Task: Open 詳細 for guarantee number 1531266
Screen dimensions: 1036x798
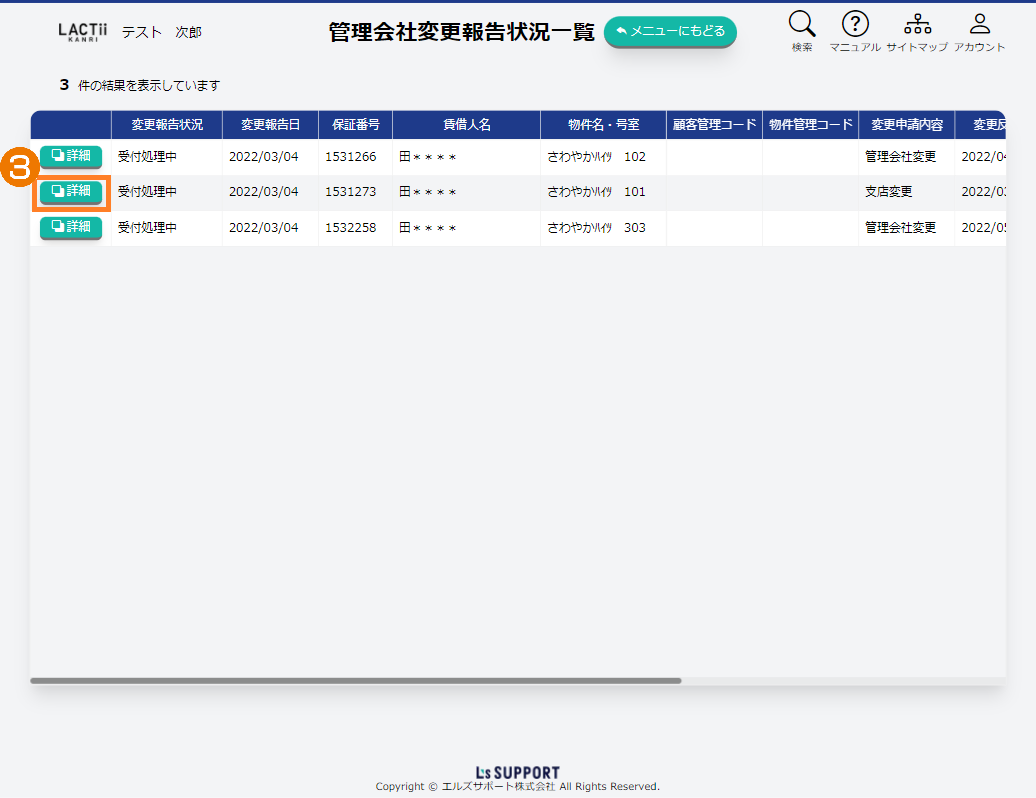Action: pyautogui.click(x=71, y=156)
